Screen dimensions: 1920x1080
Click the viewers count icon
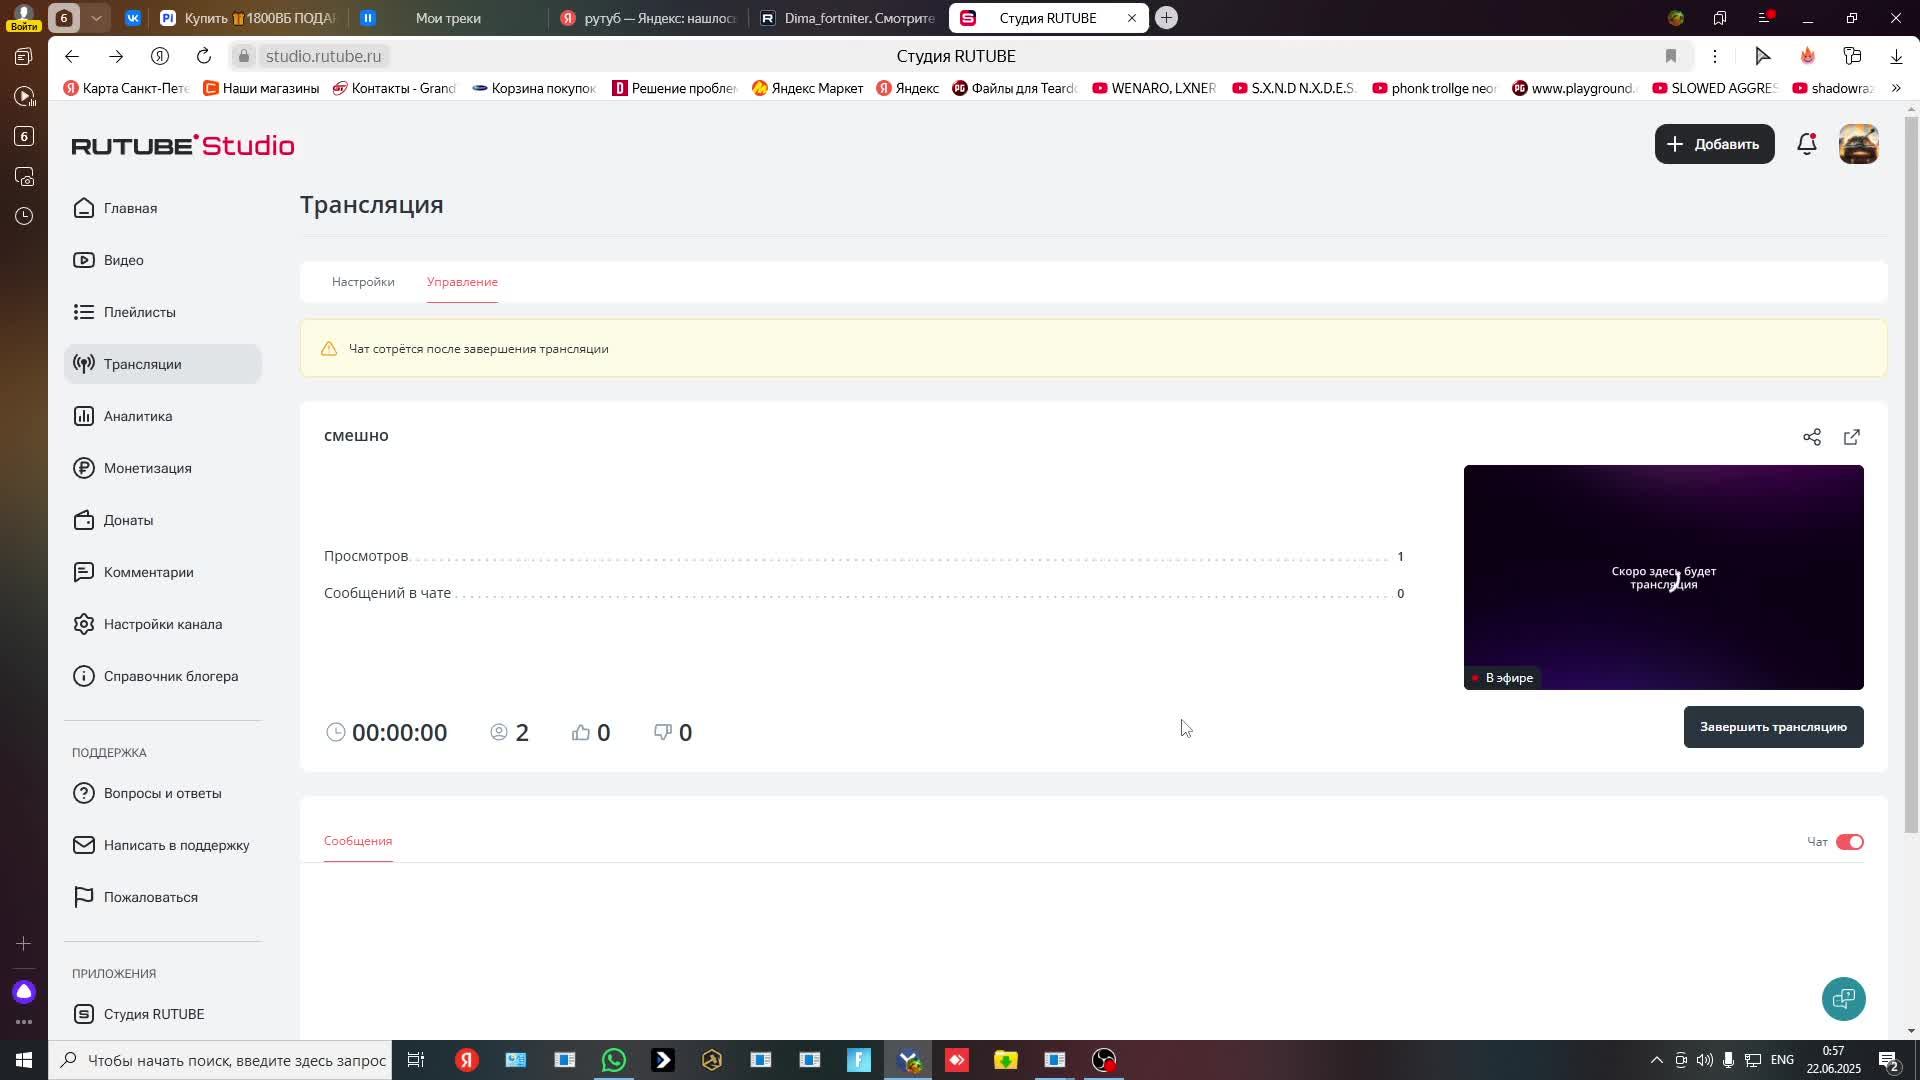(499, 733)
